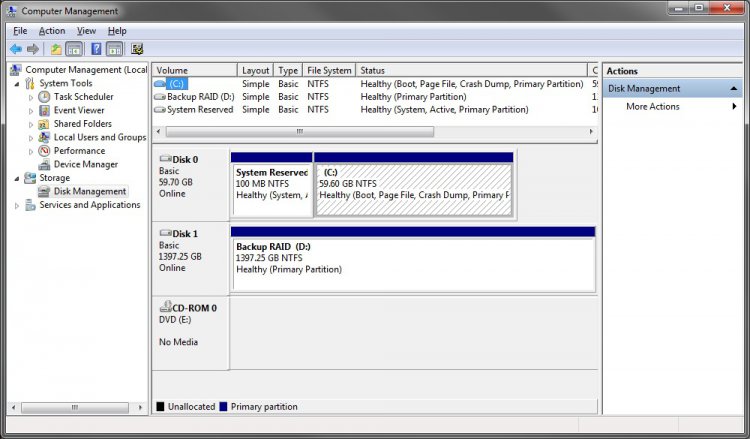Click the Local Users and Groups icon

[x=44, y=137]
